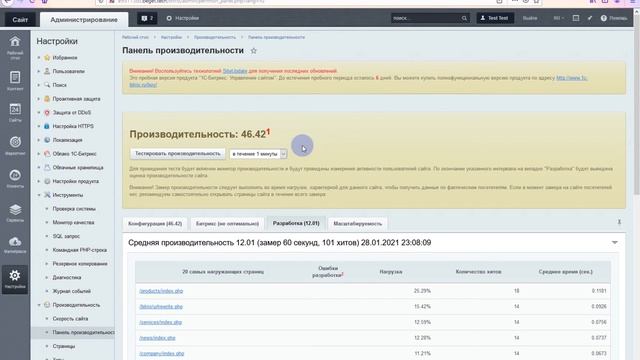Click the Производительность tree icon

(47, 305)
